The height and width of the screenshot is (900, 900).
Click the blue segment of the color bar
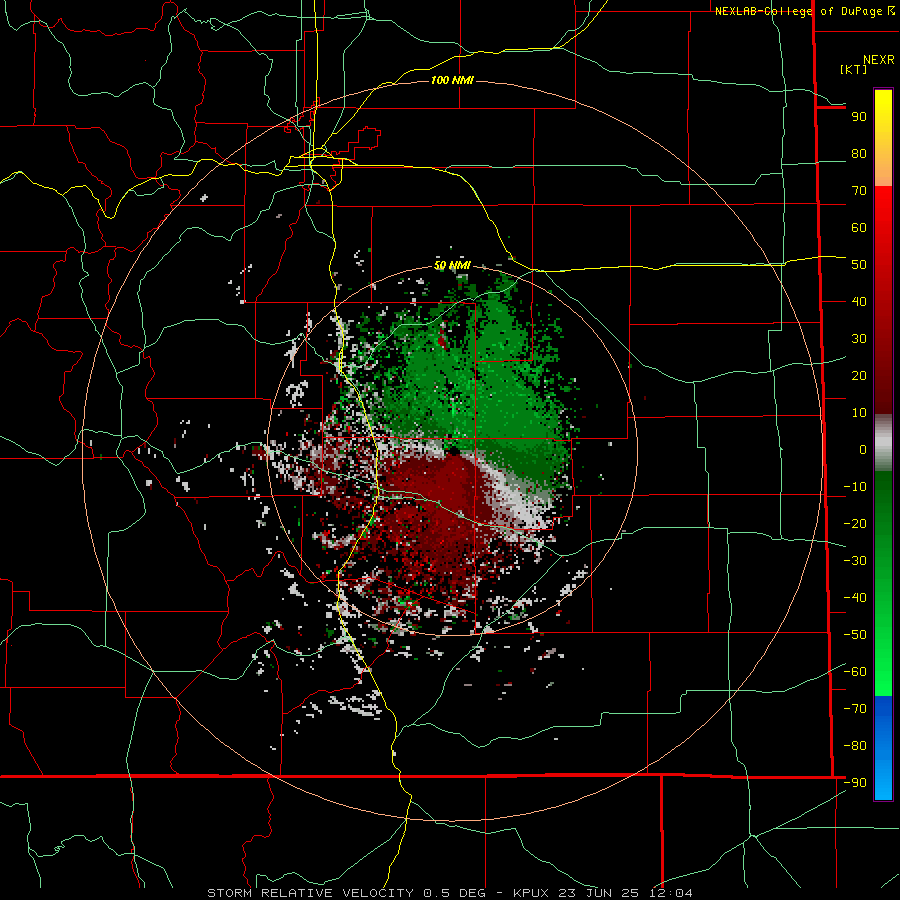coord(883,748)
